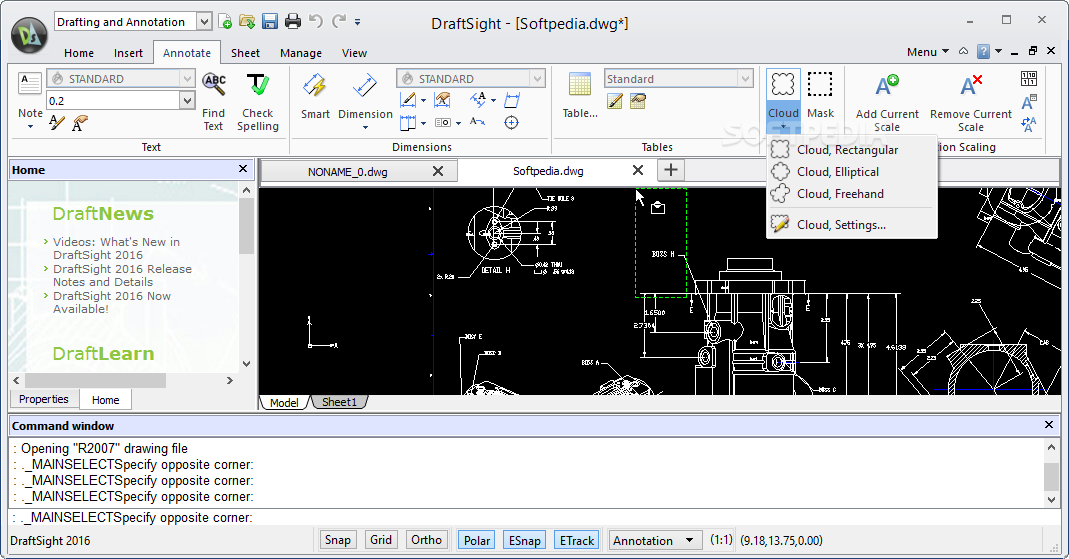Toggle Grid display in status bar
The image size is (1069, 559).
pyautogui.click(x=380, y=540)
